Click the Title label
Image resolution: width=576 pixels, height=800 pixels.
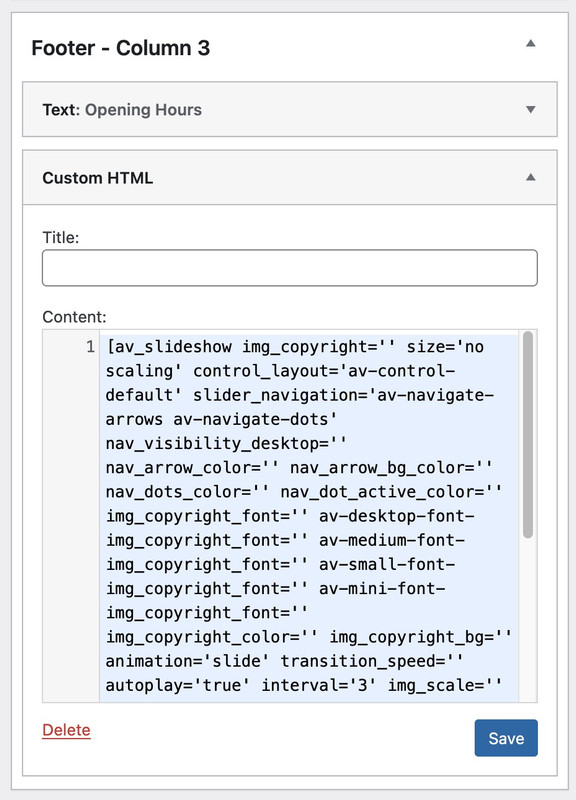pyautogui.click(x=61, y=238)
